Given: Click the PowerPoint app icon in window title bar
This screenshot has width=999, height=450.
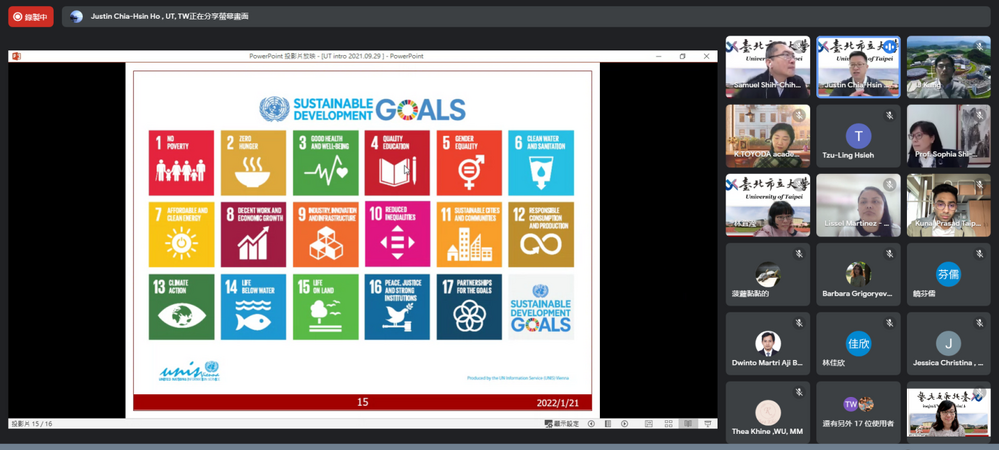Looking at the screenshot, I should (x=16, y=56).
